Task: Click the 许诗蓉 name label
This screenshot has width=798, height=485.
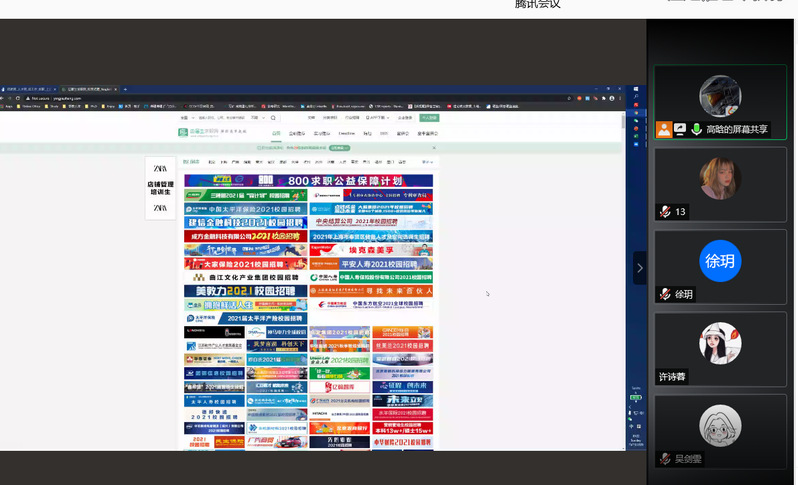Action: pyautogui.click(x=672, y=377)
